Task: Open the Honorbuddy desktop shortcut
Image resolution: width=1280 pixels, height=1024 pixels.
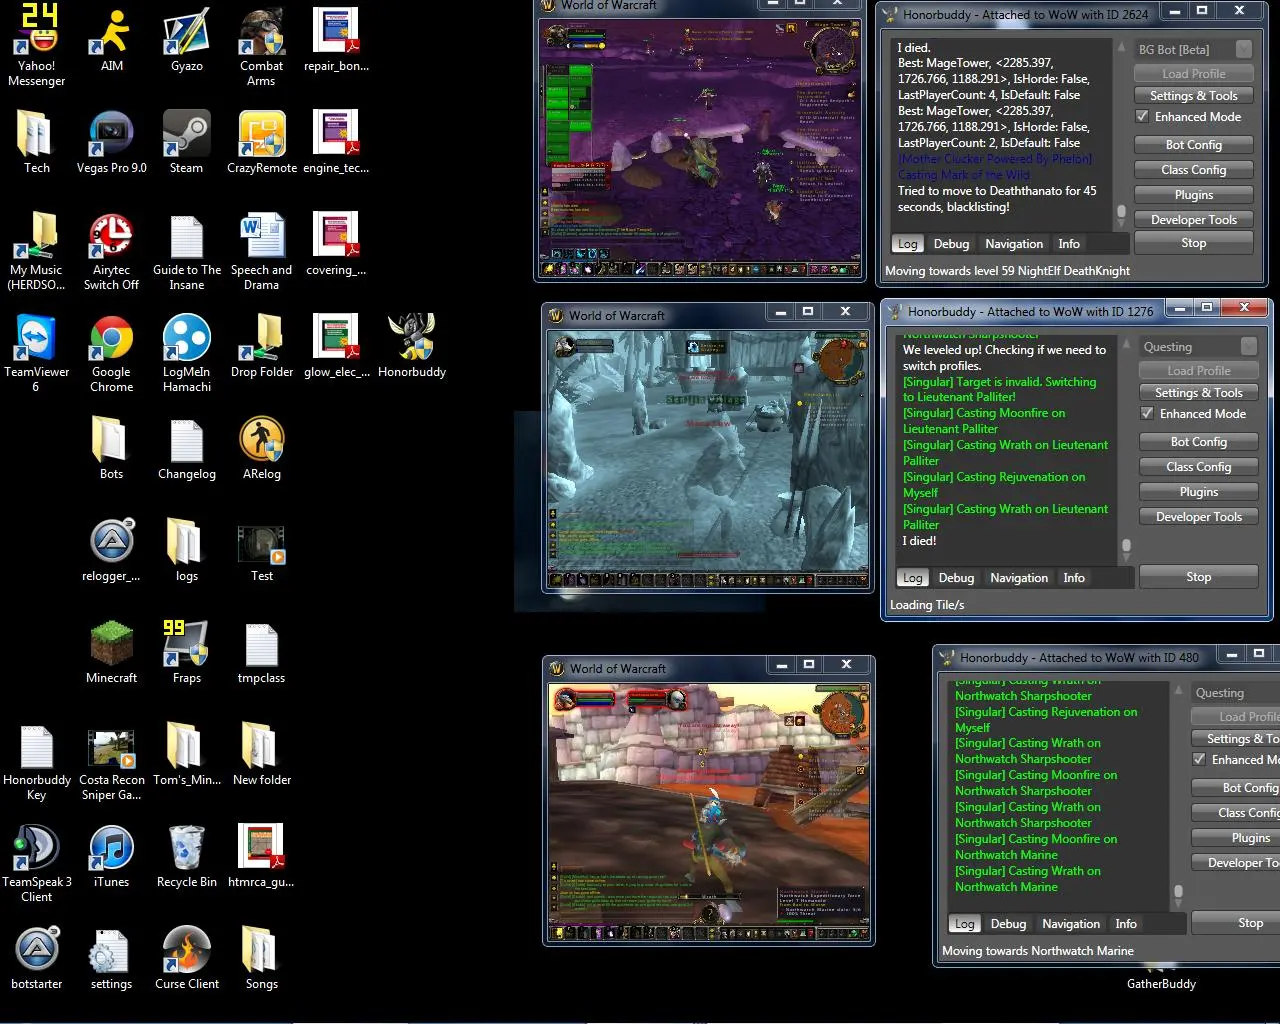Action: pyautogui.click(x=411, y=339)
